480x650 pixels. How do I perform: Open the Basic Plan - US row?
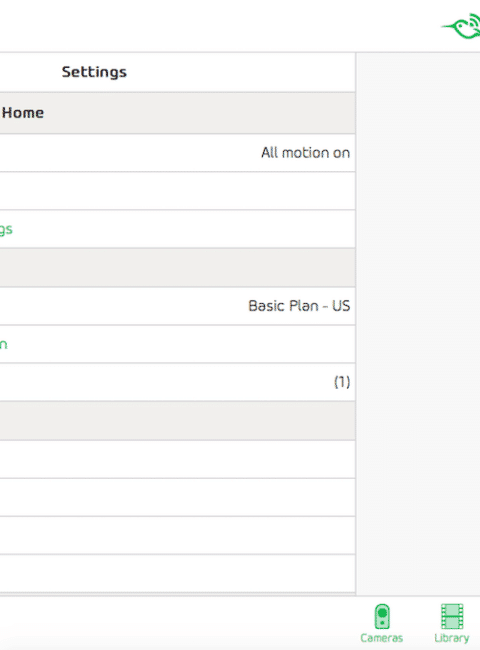(x=177, y=306)
